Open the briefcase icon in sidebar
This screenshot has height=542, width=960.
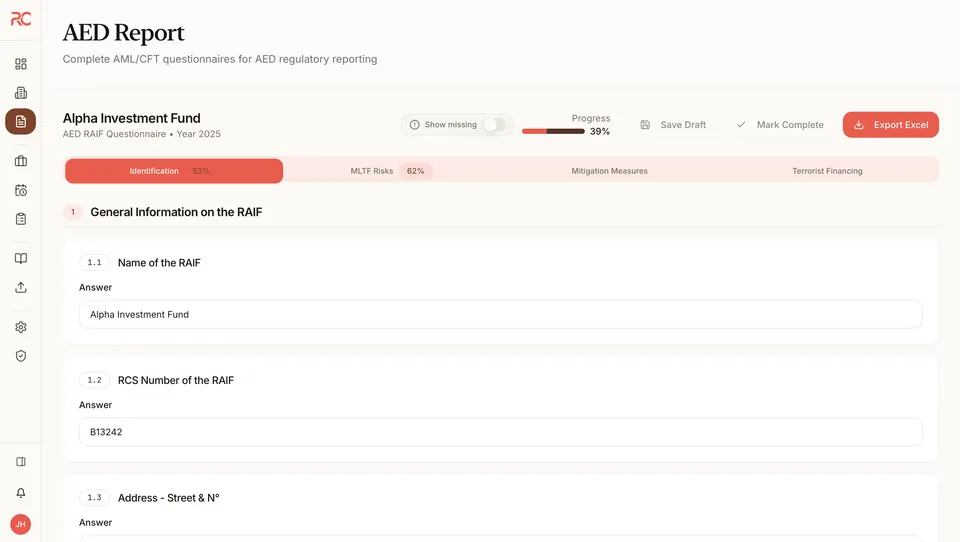pyautogui.click(x=21, y=161)
